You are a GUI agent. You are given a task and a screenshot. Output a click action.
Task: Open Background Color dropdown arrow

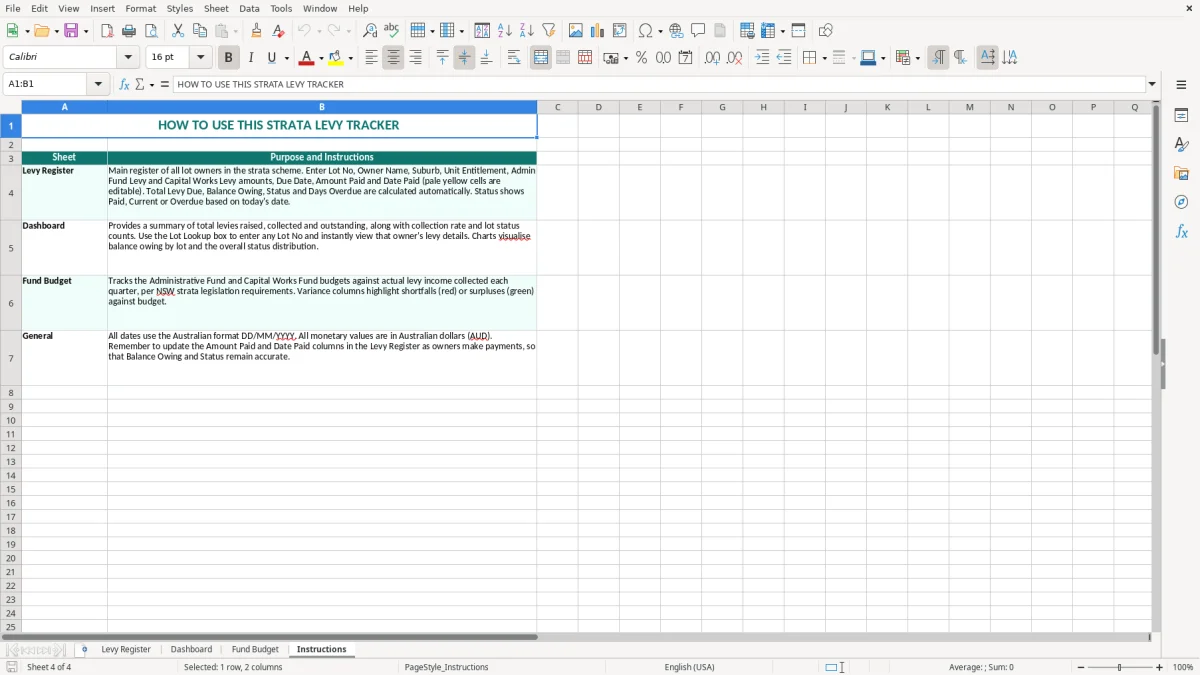point(350,58)
